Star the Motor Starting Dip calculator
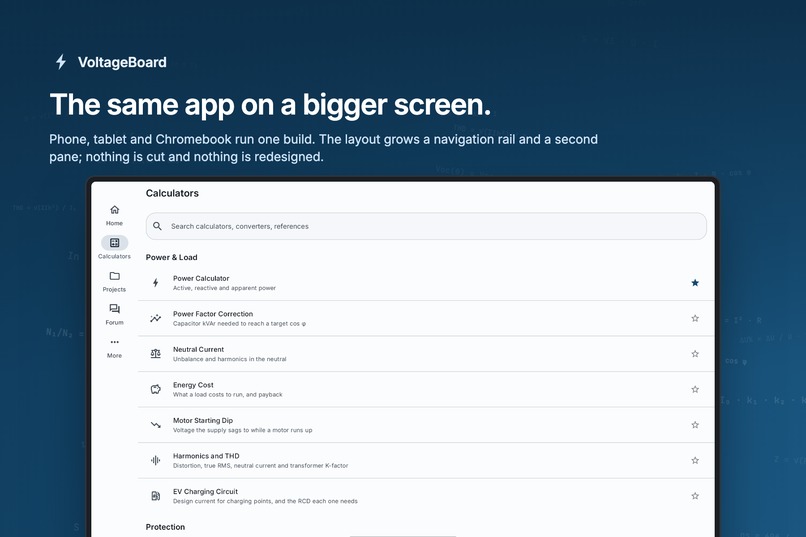The height and width of the screenshot is (537, 806). 695,424
